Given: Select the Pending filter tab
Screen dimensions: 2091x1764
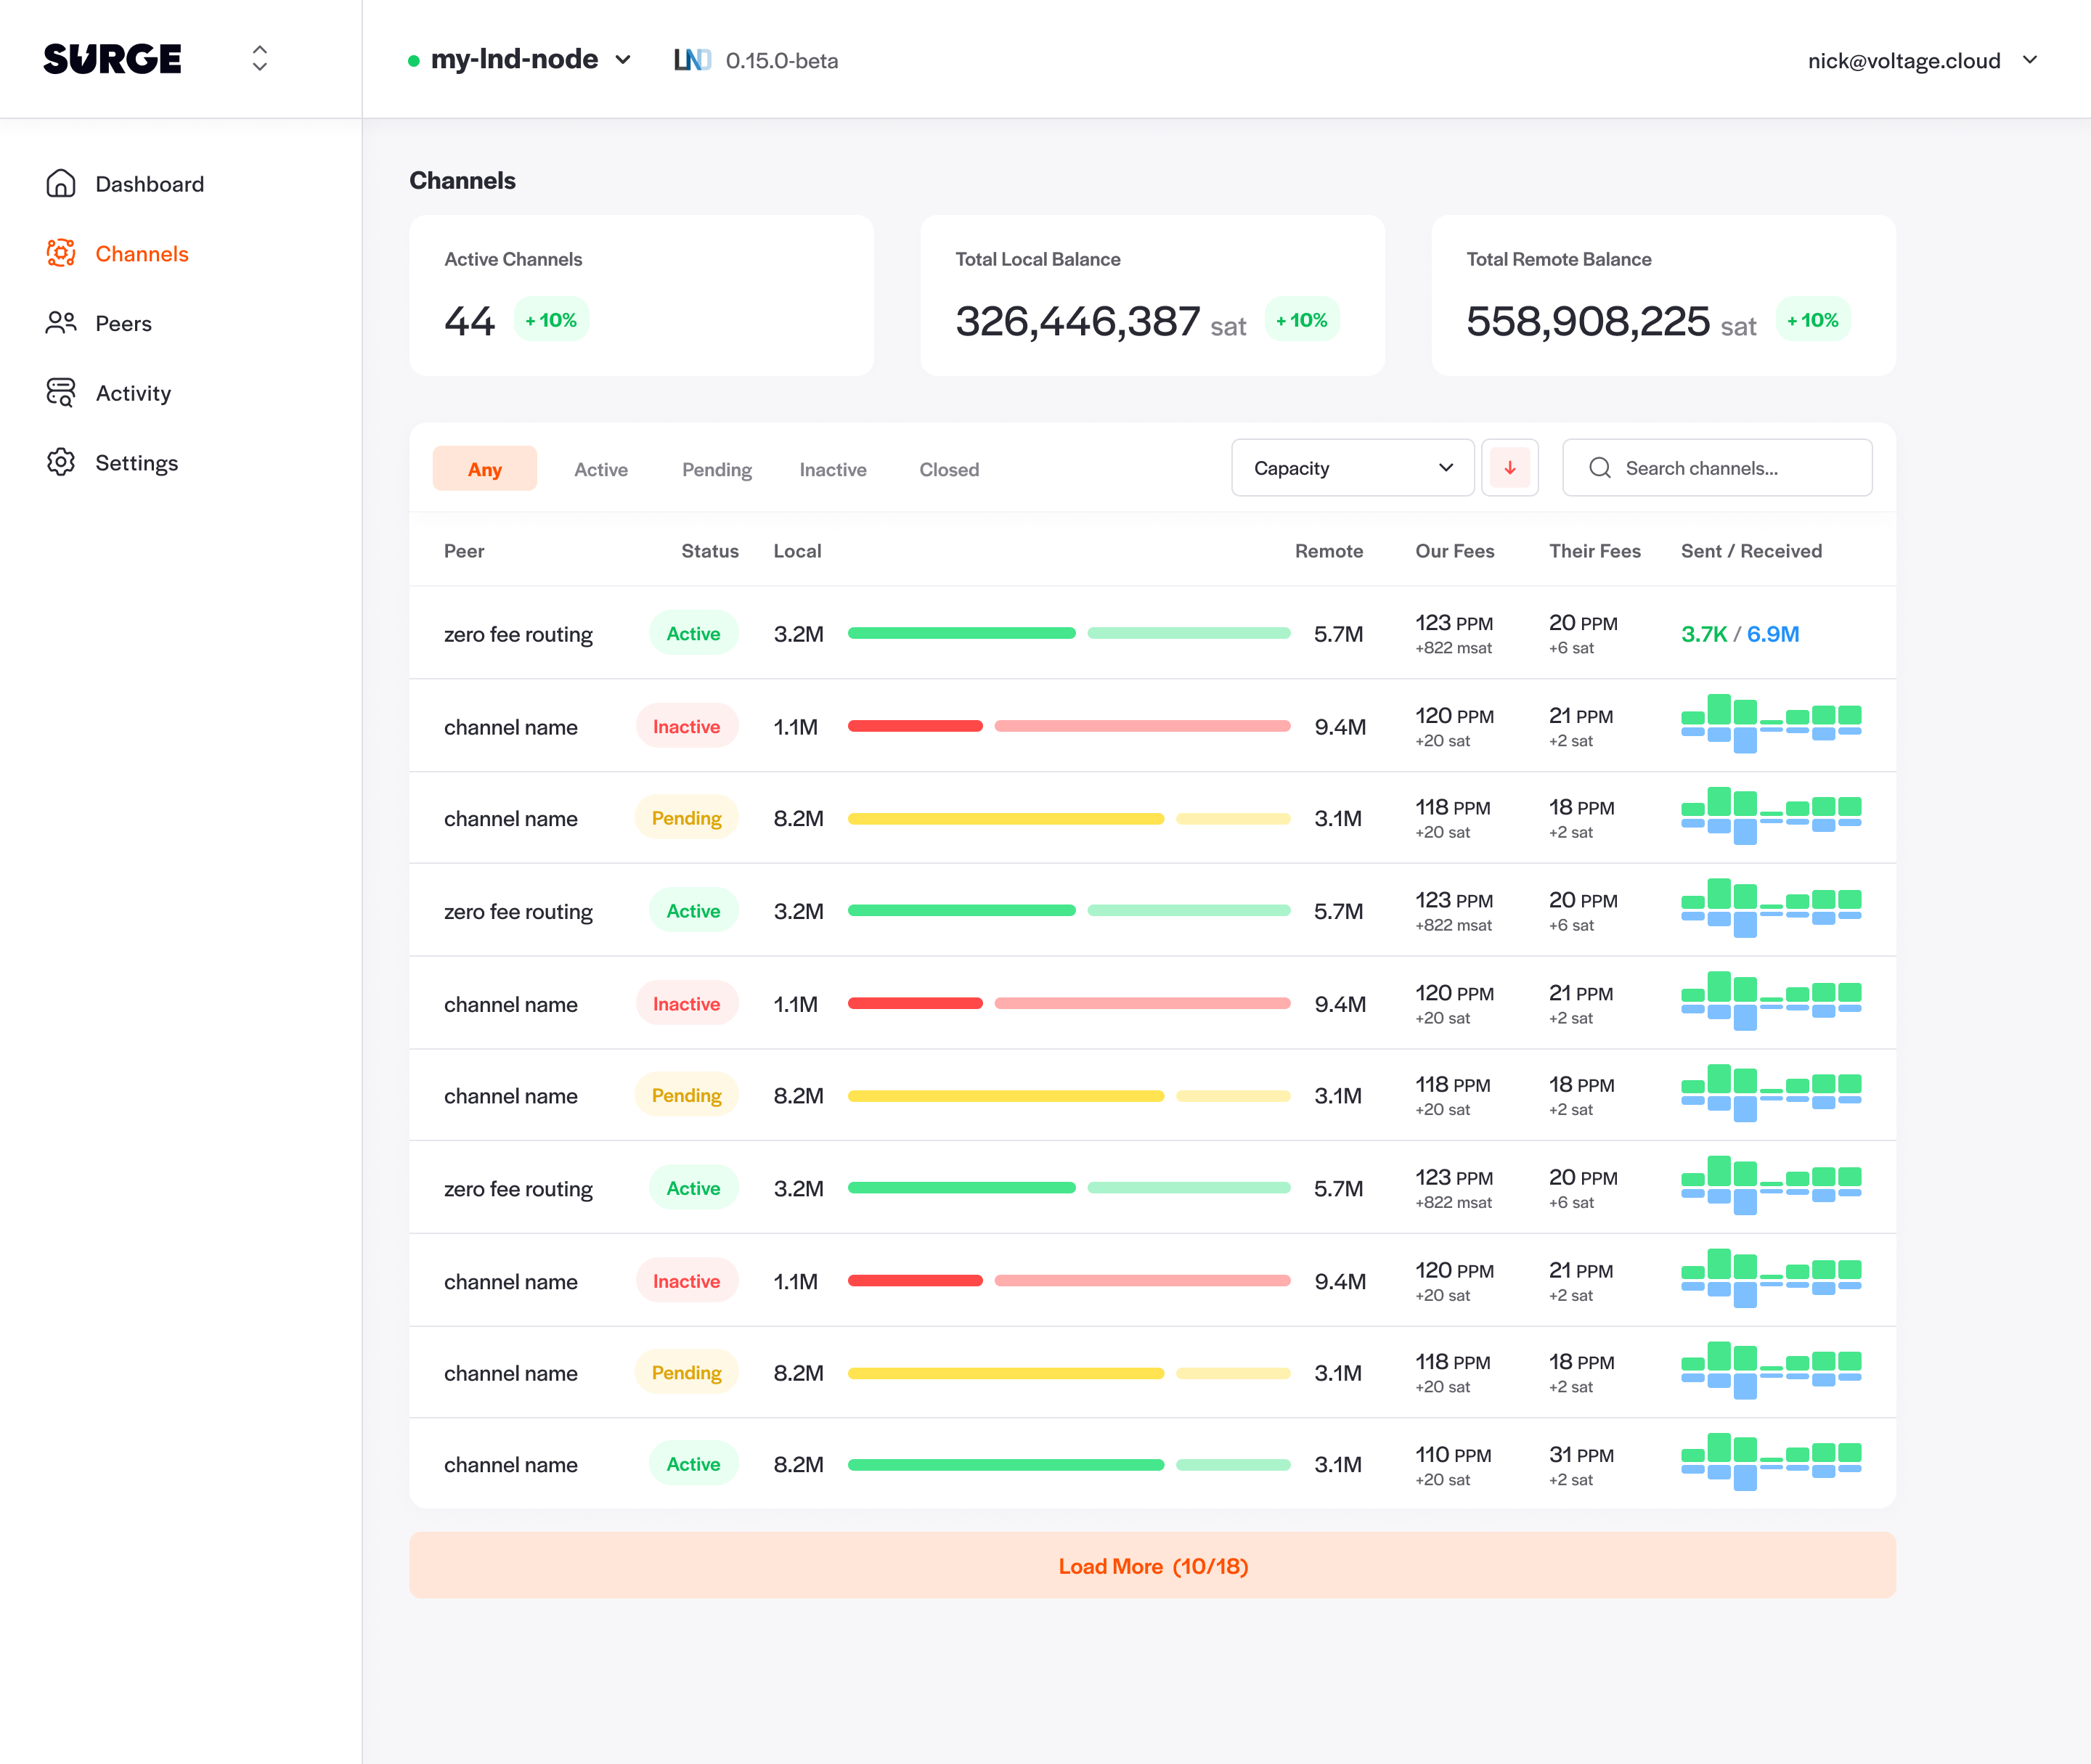Looking at the screenshot, I should click(716, 469).
